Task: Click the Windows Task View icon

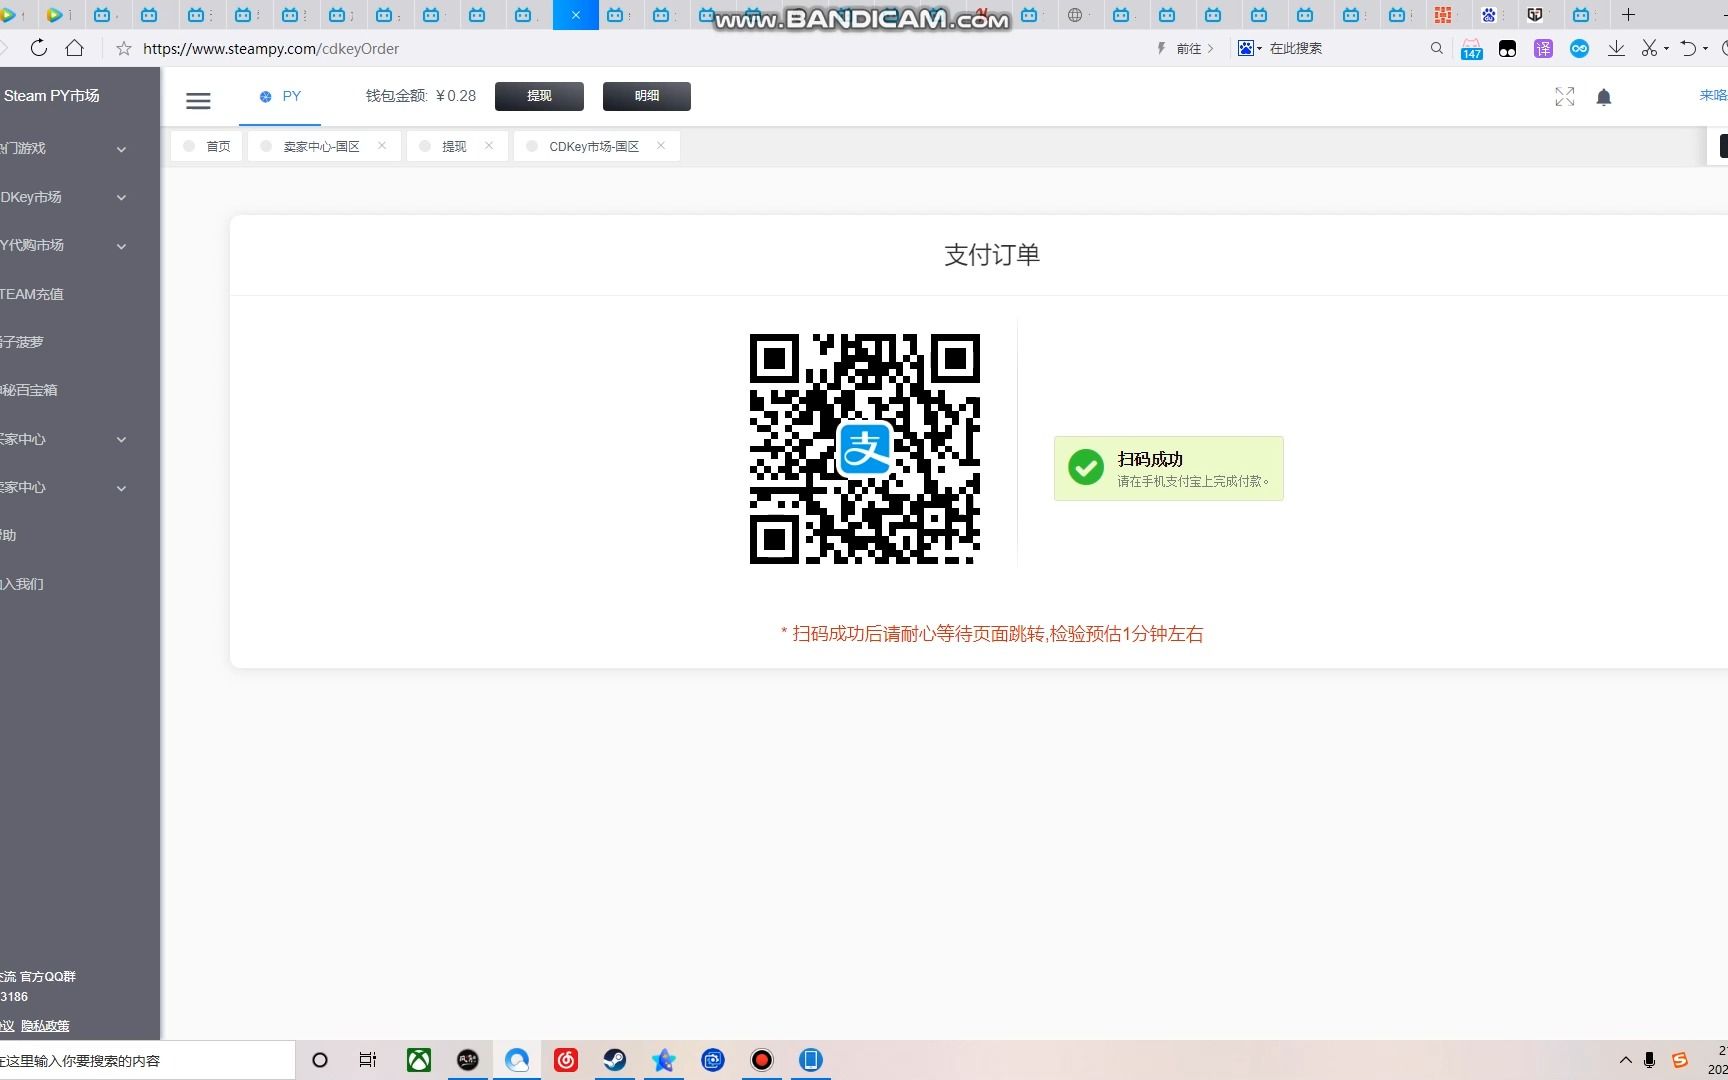Action: point(368,1060)
